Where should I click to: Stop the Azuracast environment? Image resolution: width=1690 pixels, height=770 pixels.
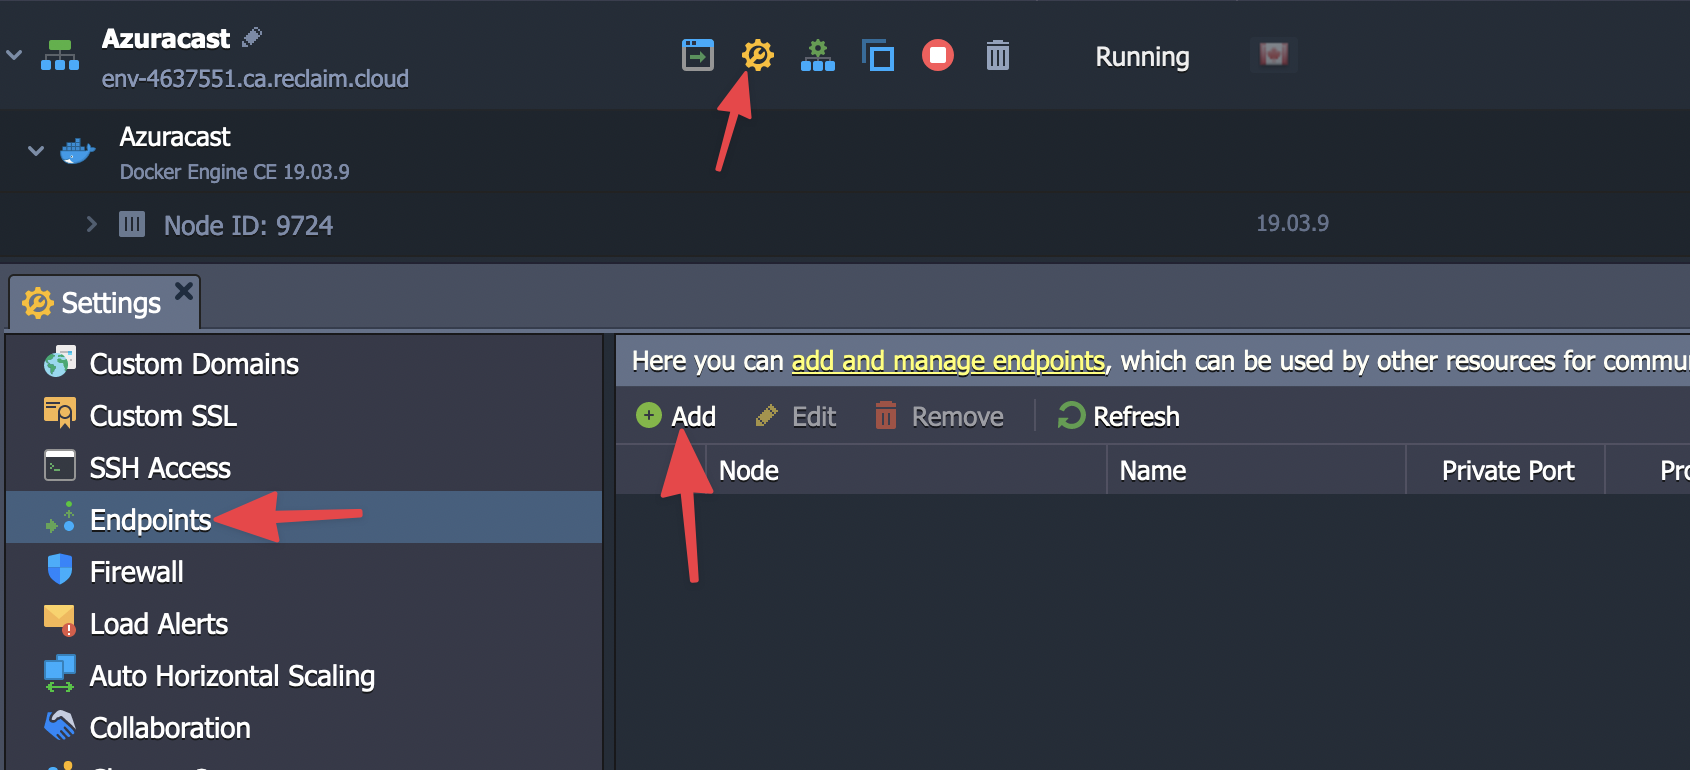coord(938,55)
